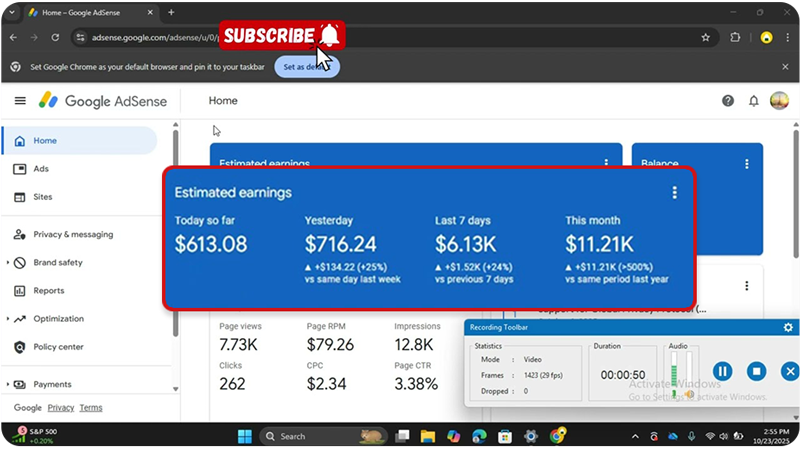Viewport: 800px width, 450px height.
Task: Click the Set as default button
Action: [x=306, y=67]
